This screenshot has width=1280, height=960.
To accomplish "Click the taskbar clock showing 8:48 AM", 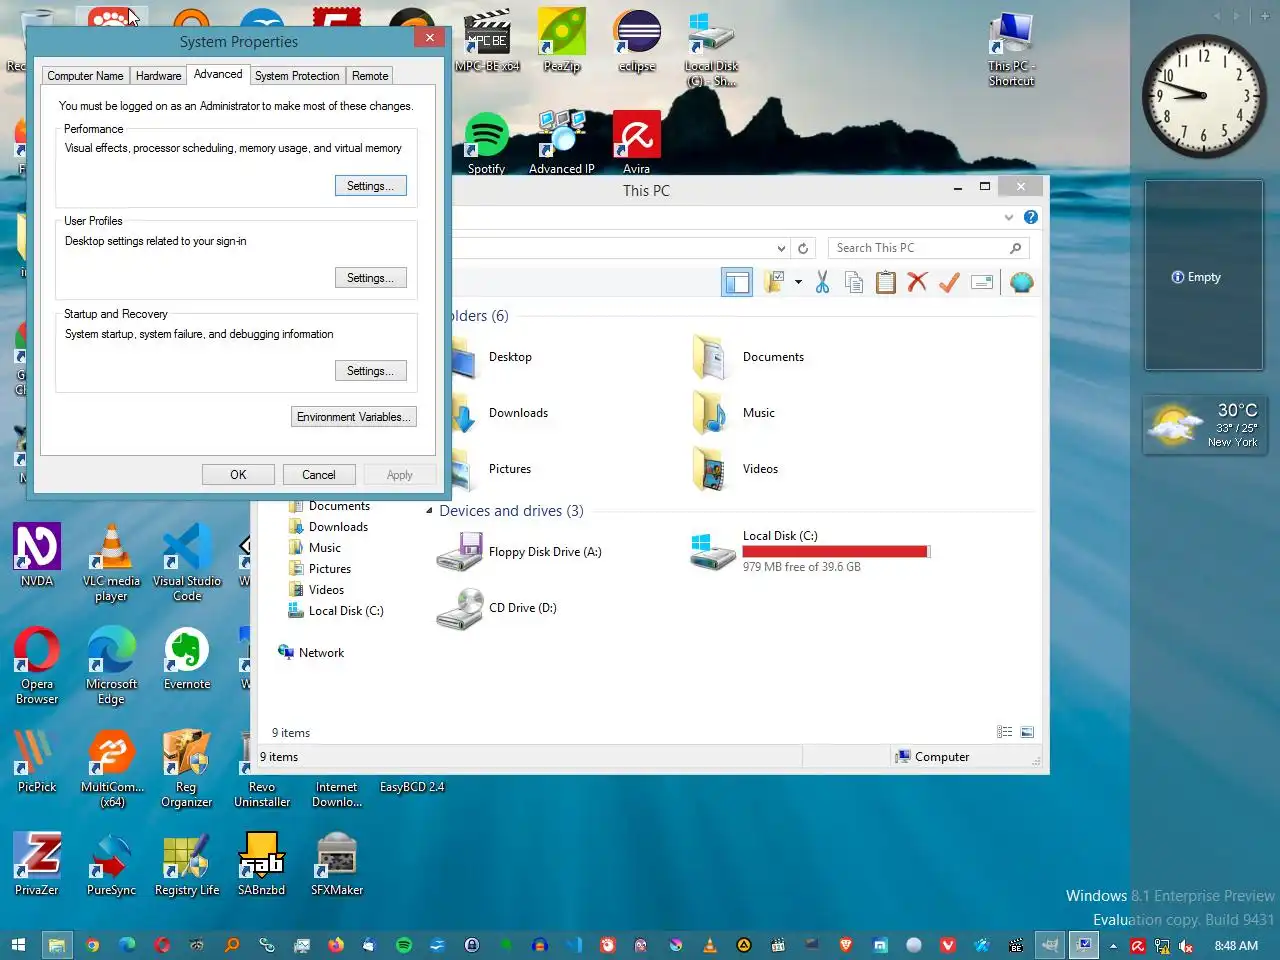I will 1236,946.
